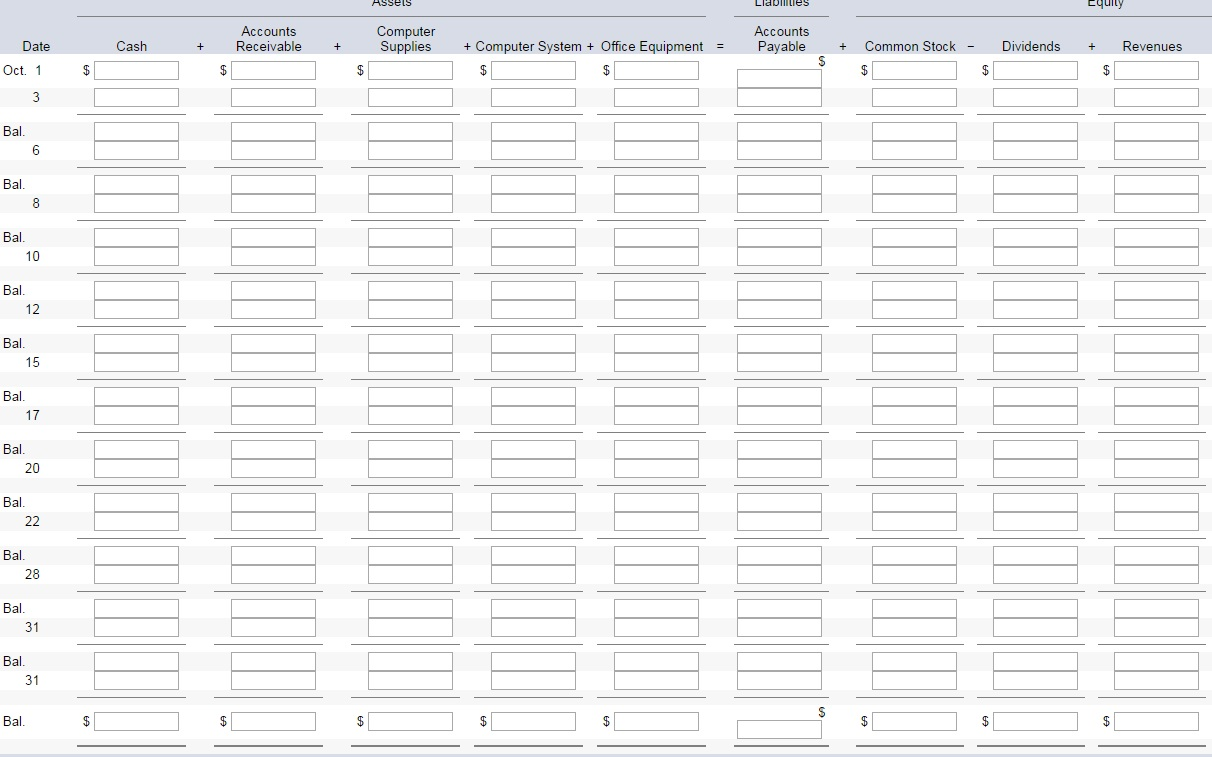This screenshot has width=1212, height=757.
Task: Click the Revenues column header
Action: [x=1152, y=46]
